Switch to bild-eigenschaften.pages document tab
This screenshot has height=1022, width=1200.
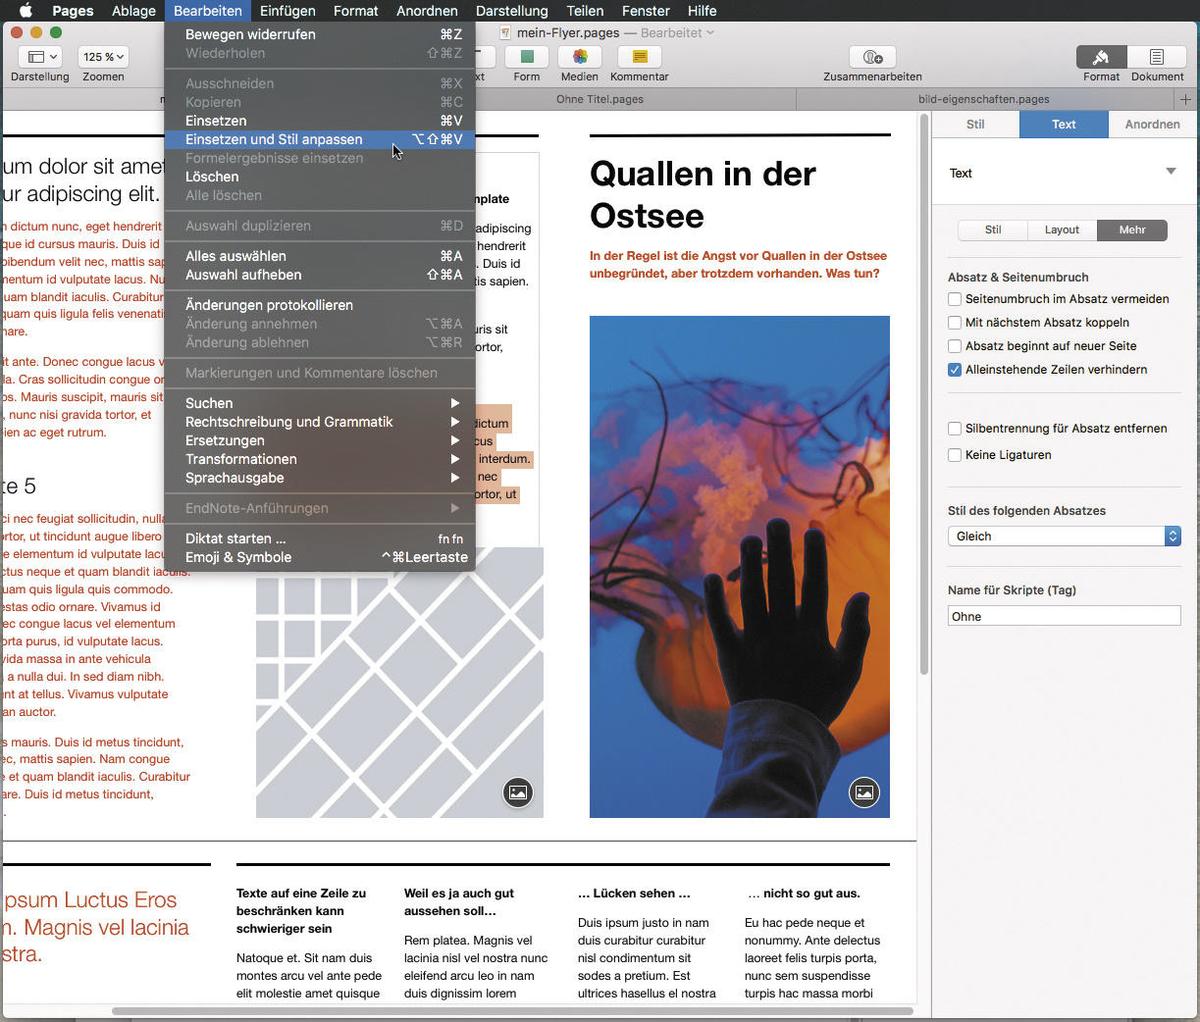pyautogui.click(x=984, y=99)
